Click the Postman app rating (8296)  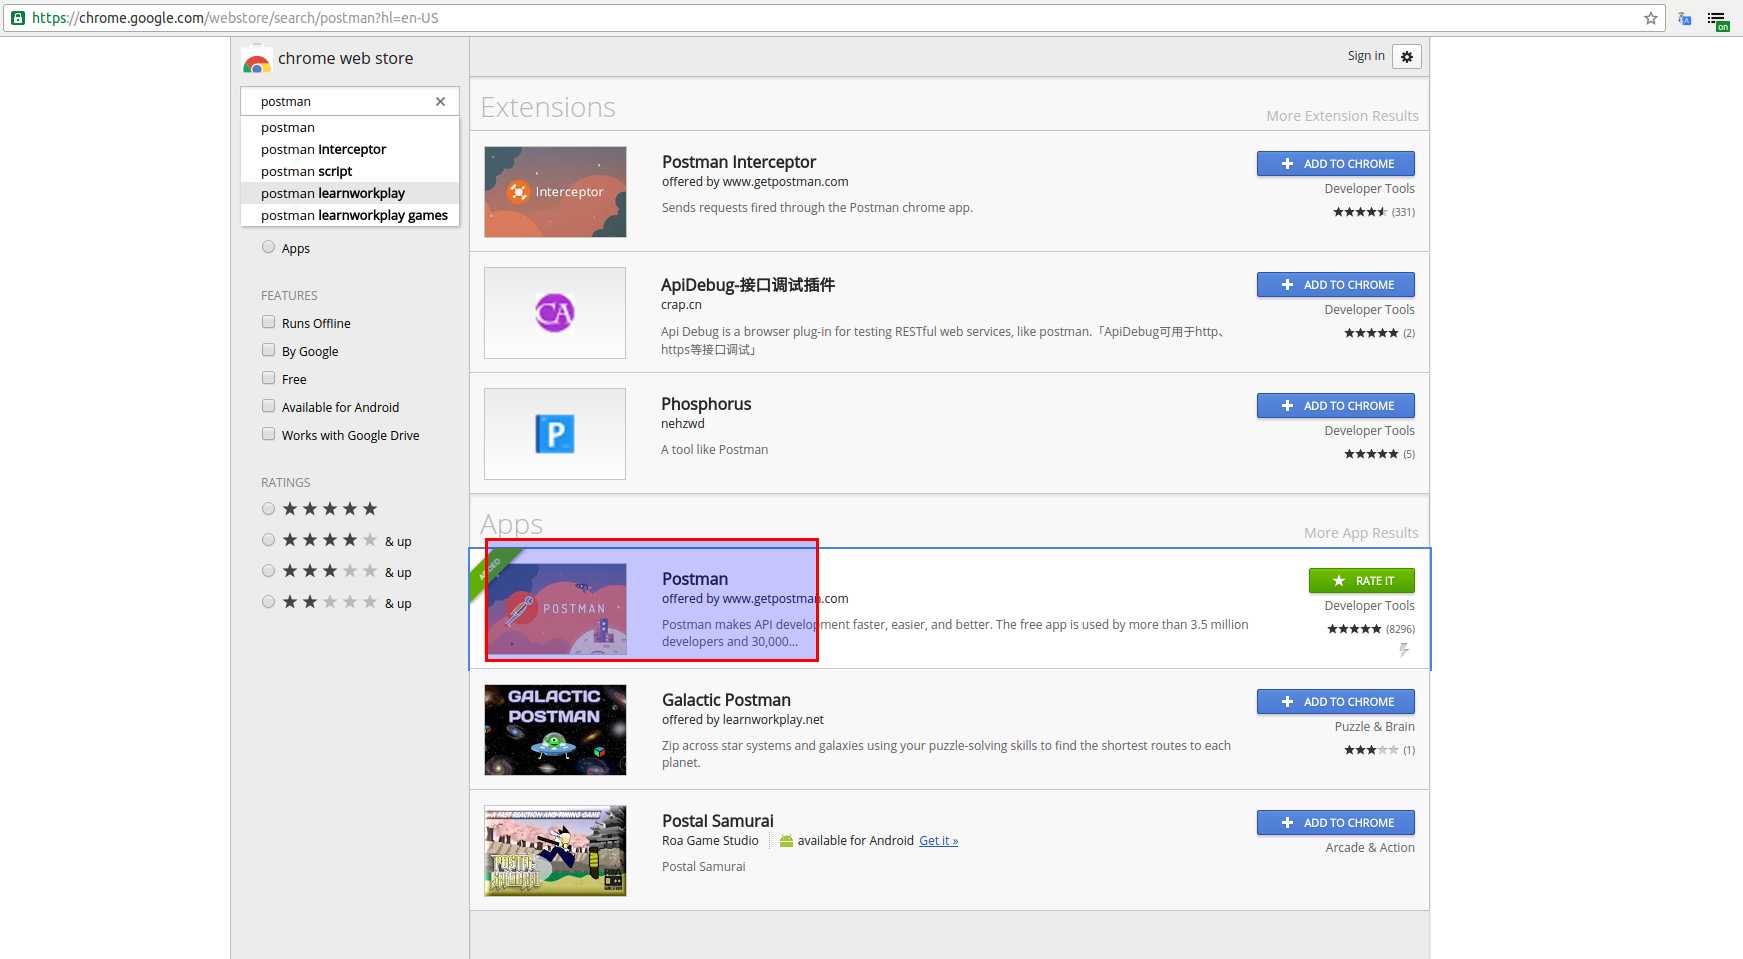pyautogui.click(x=1371, y=629)
